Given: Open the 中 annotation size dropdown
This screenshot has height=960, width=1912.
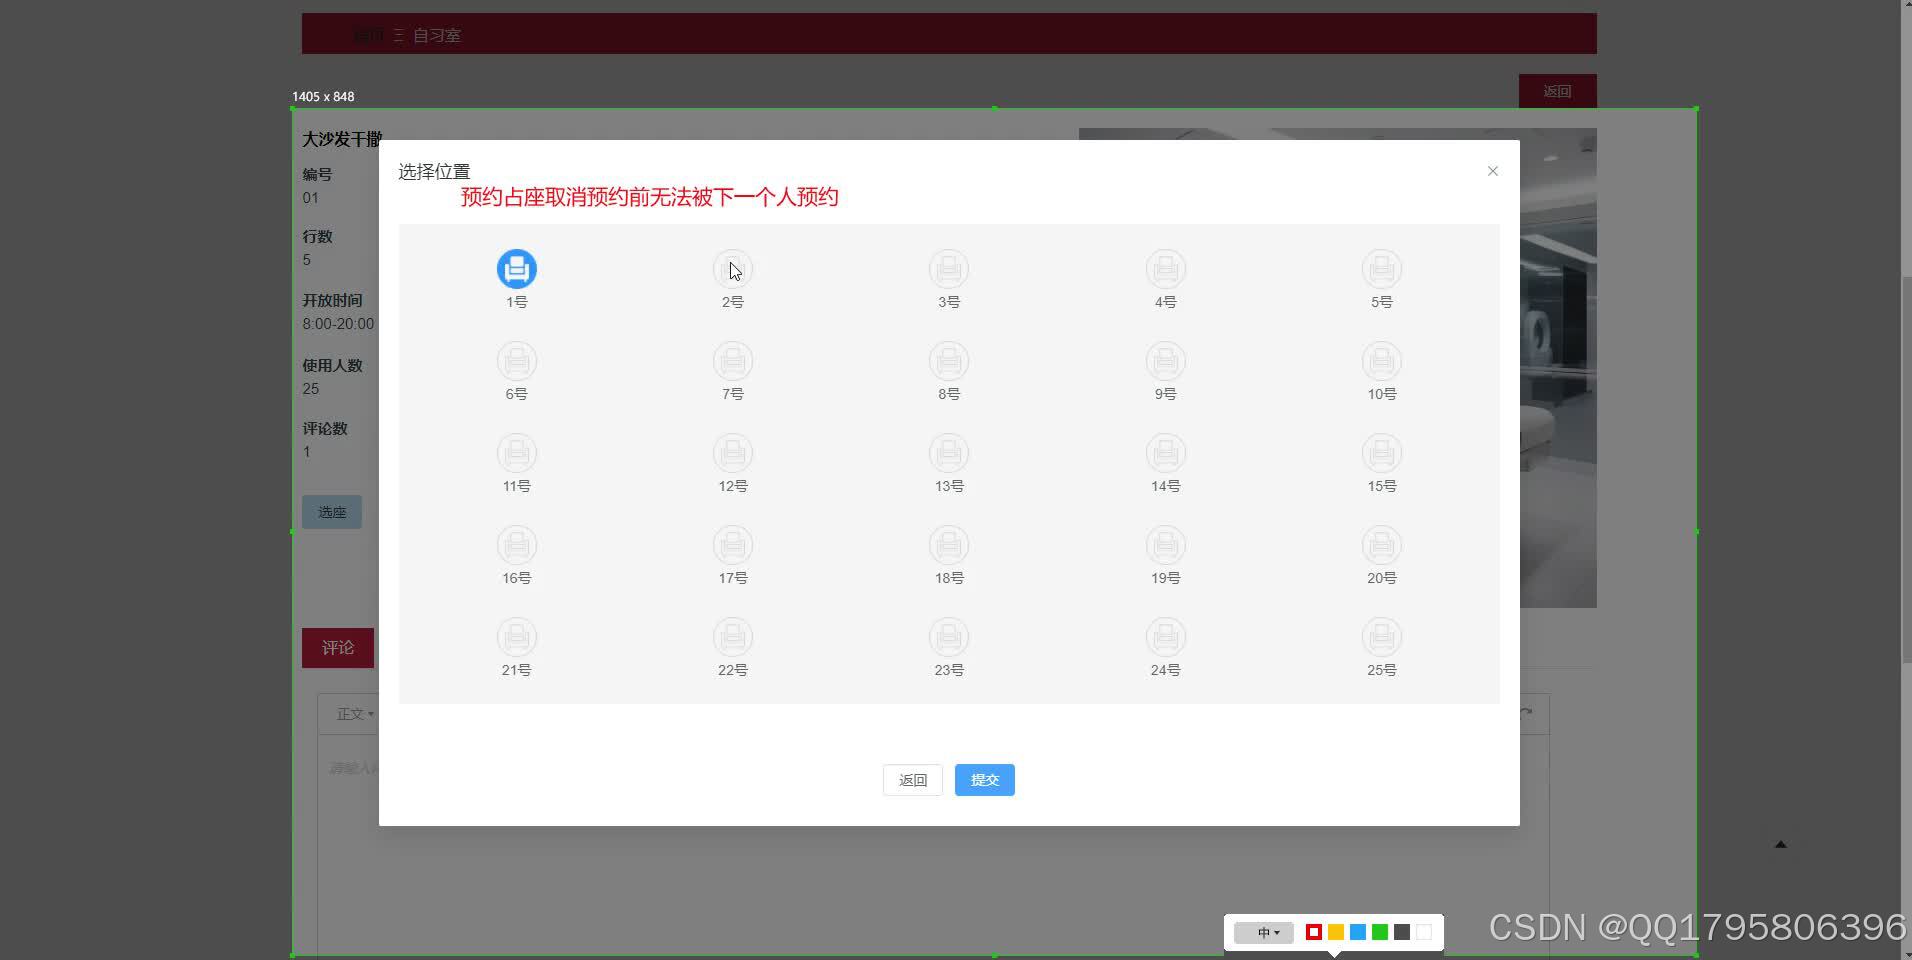Looking at the screenshot, I should click(x=1264, y=932).
